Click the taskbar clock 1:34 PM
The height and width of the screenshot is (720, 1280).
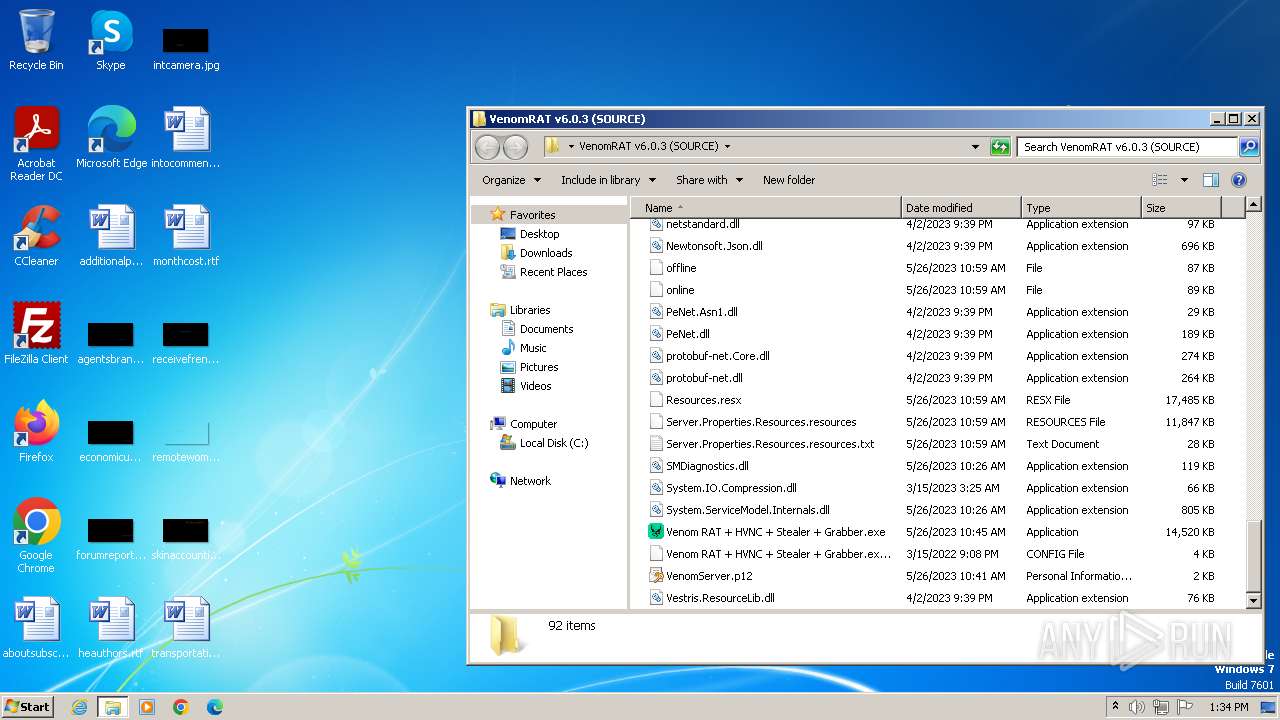(1228, 707)
